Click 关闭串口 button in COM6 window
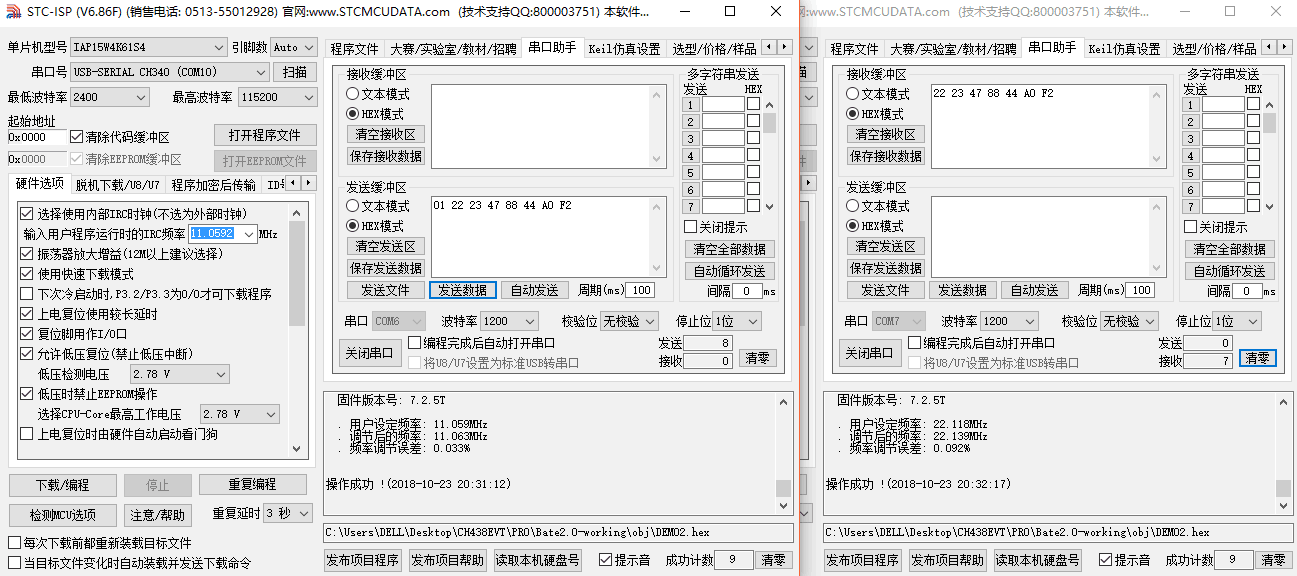 369,352
